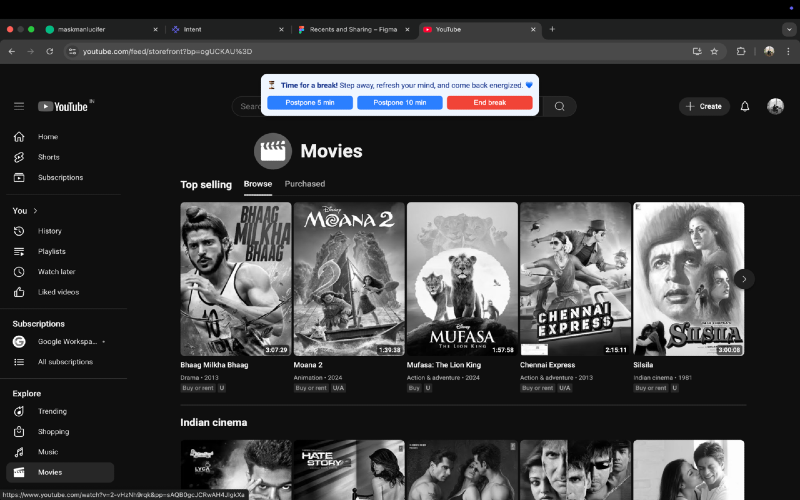Show next Top selling movies arrow

pyautogui.click(x=744, y=279)
